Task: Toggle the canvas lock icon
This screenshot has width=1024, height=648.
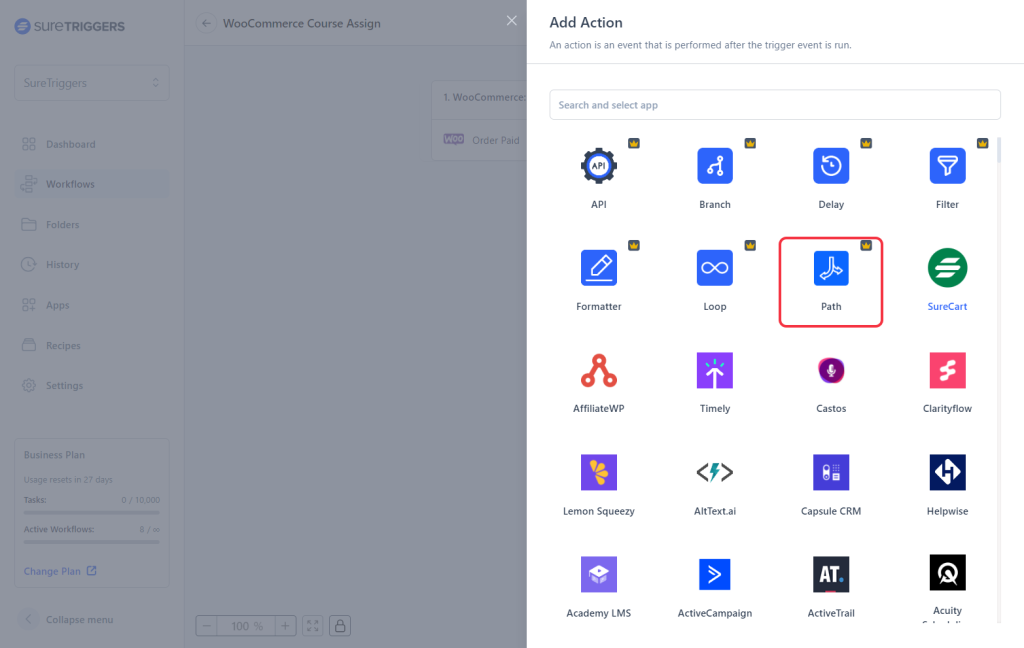Action: pos(340,626)
